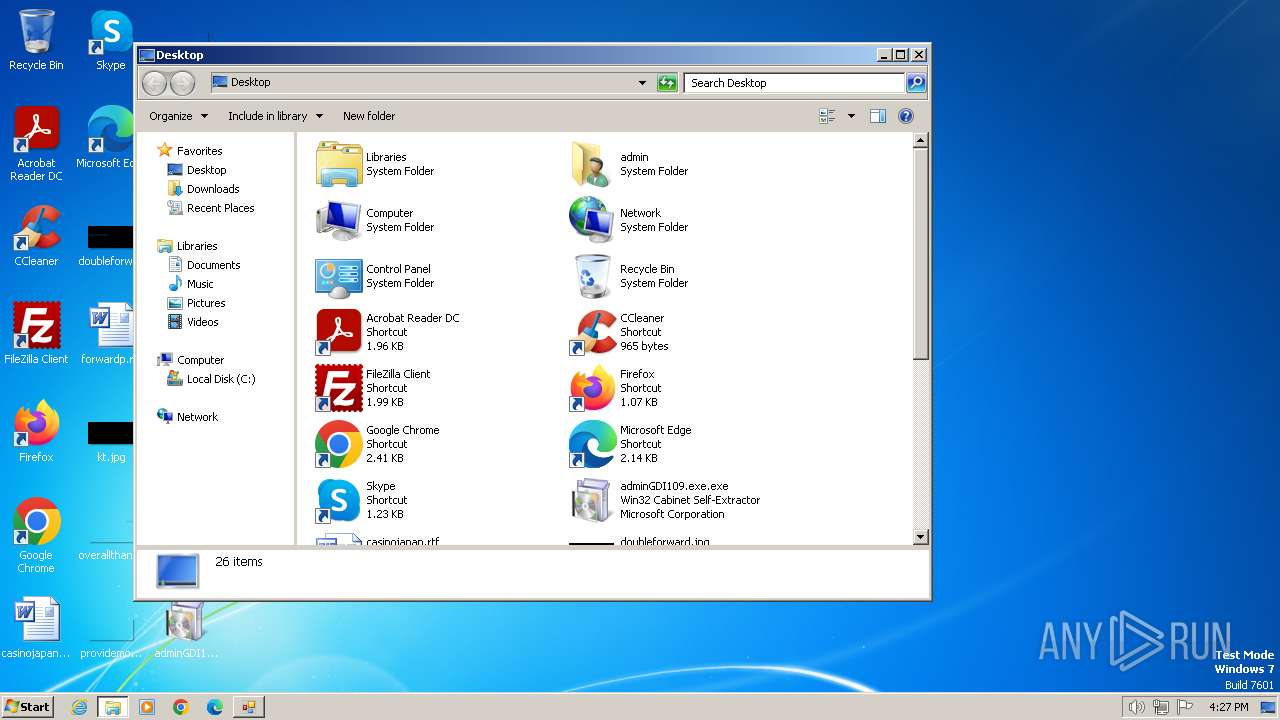Viewport: 1280px width, 720px height.
Task: Select Recent Places under Favorites
Action: tap(220, 208)
